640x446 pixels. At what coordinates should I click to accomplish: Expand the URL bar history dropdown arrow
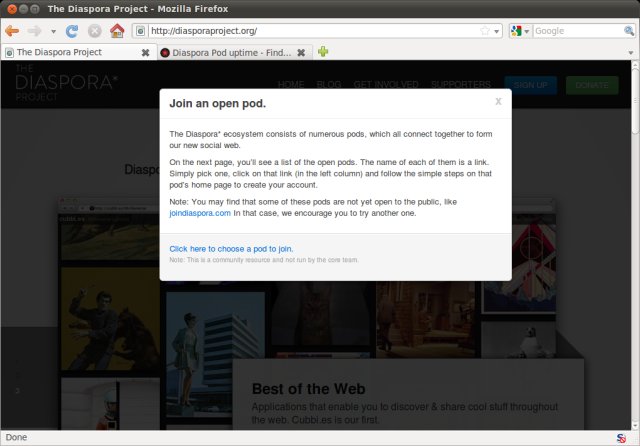click(x=497, y=31)
